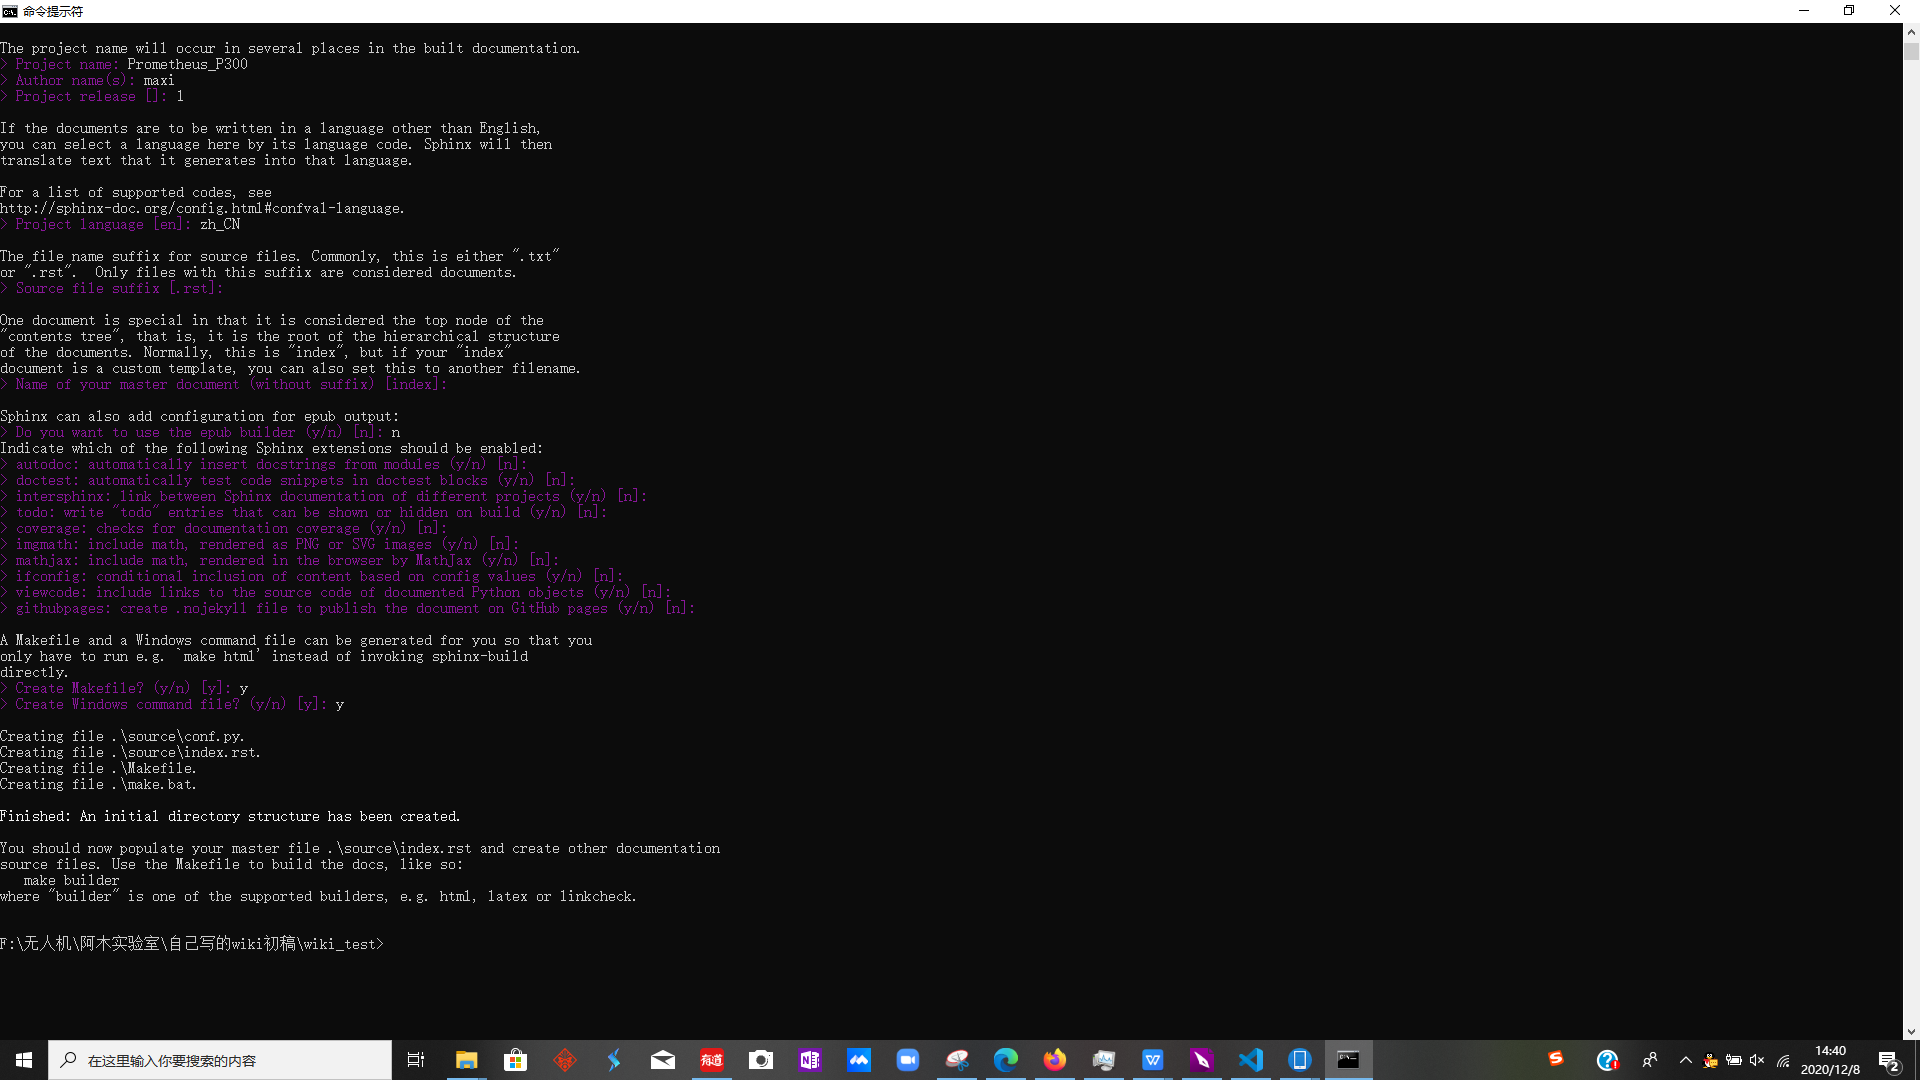Launch Microsoft Store from taskbar
Image resolution: width=1920 pixels, height=1080 pixels.
(x=515, y=1060)
